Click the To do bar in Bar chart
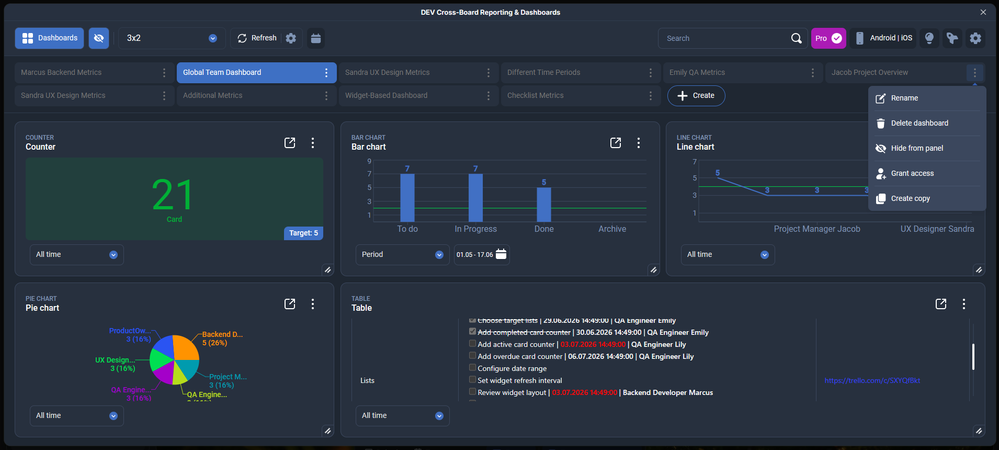 (x=407, y=198)
